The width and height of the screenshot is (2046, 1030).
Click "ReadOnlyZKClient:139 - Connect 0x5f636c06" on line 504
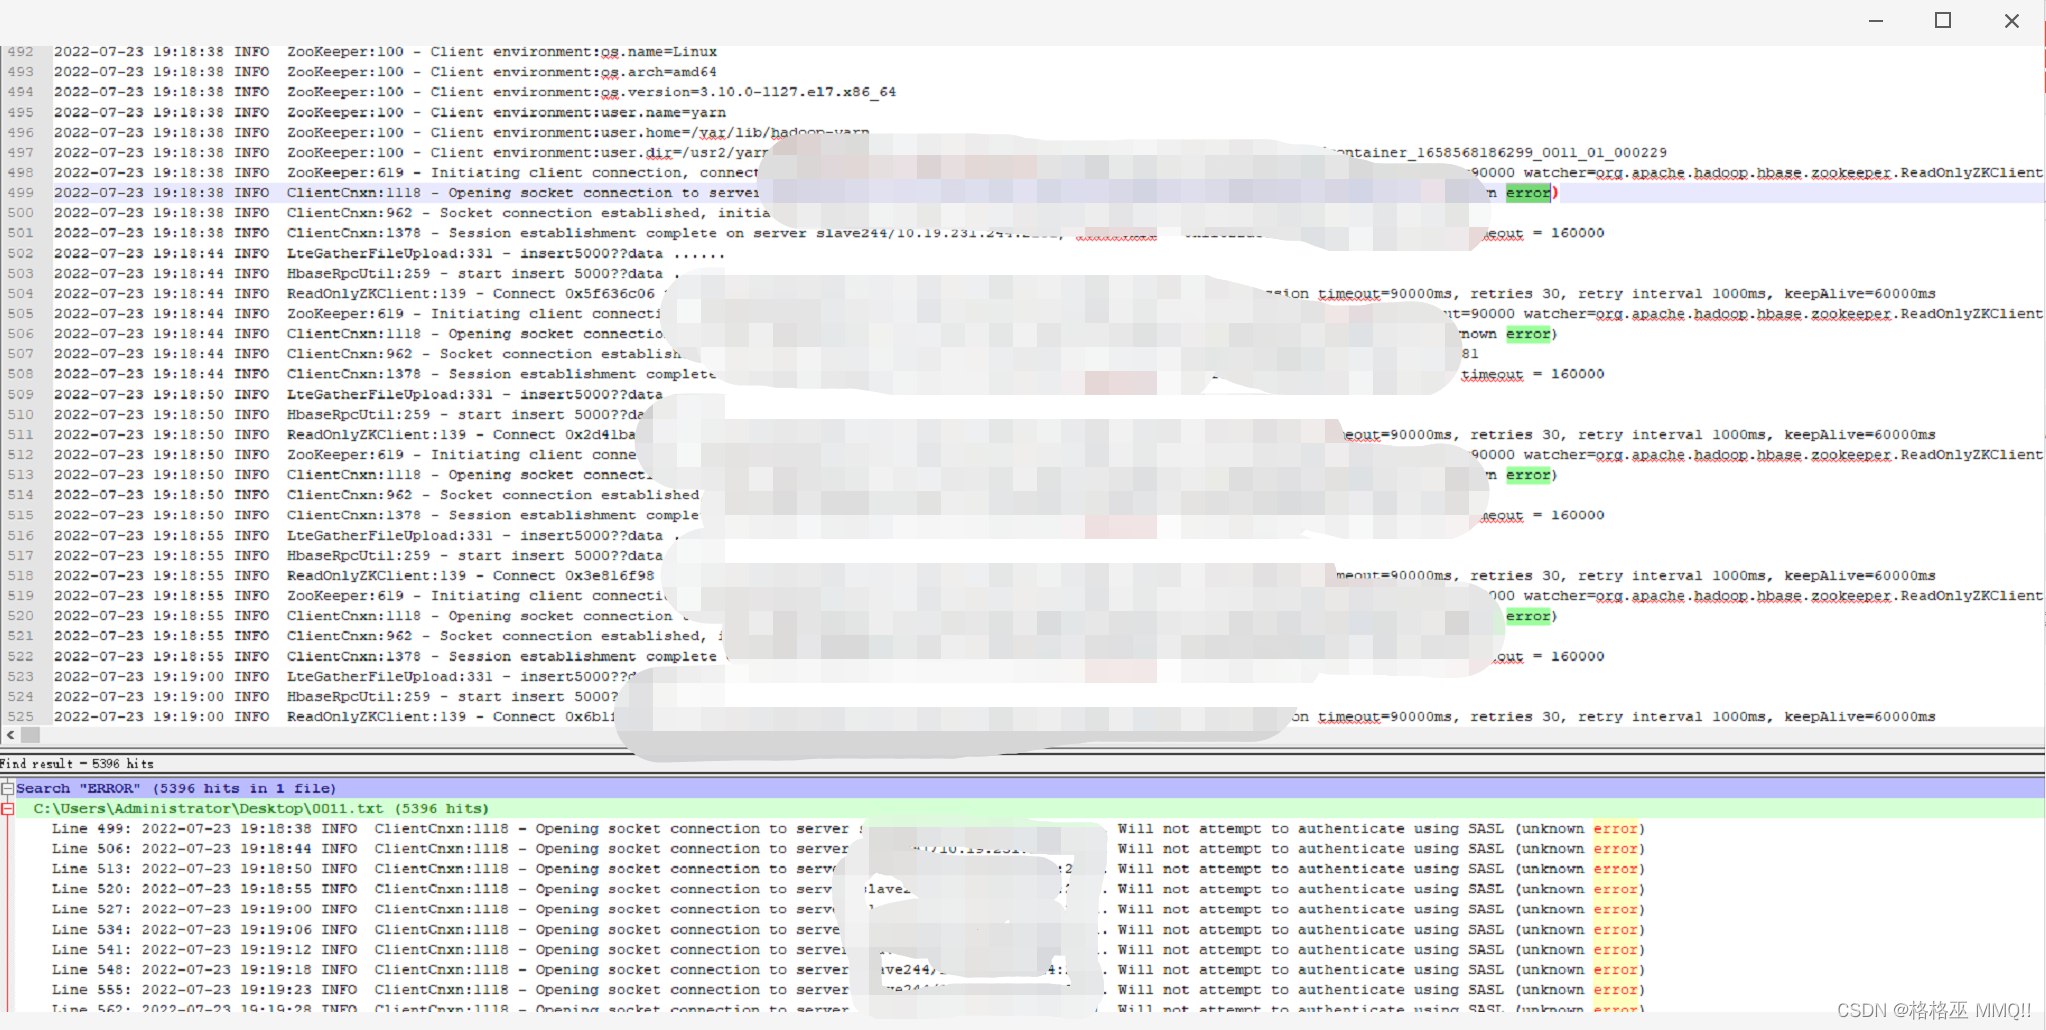471,294
